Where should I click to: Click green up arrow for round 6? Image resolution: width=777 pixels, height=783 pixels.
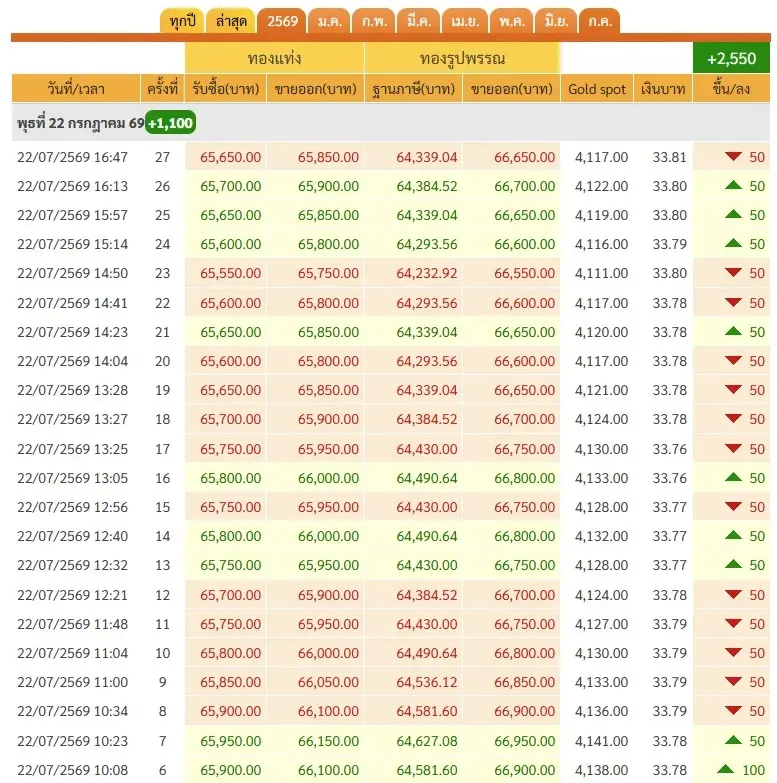tap(725, 769)
